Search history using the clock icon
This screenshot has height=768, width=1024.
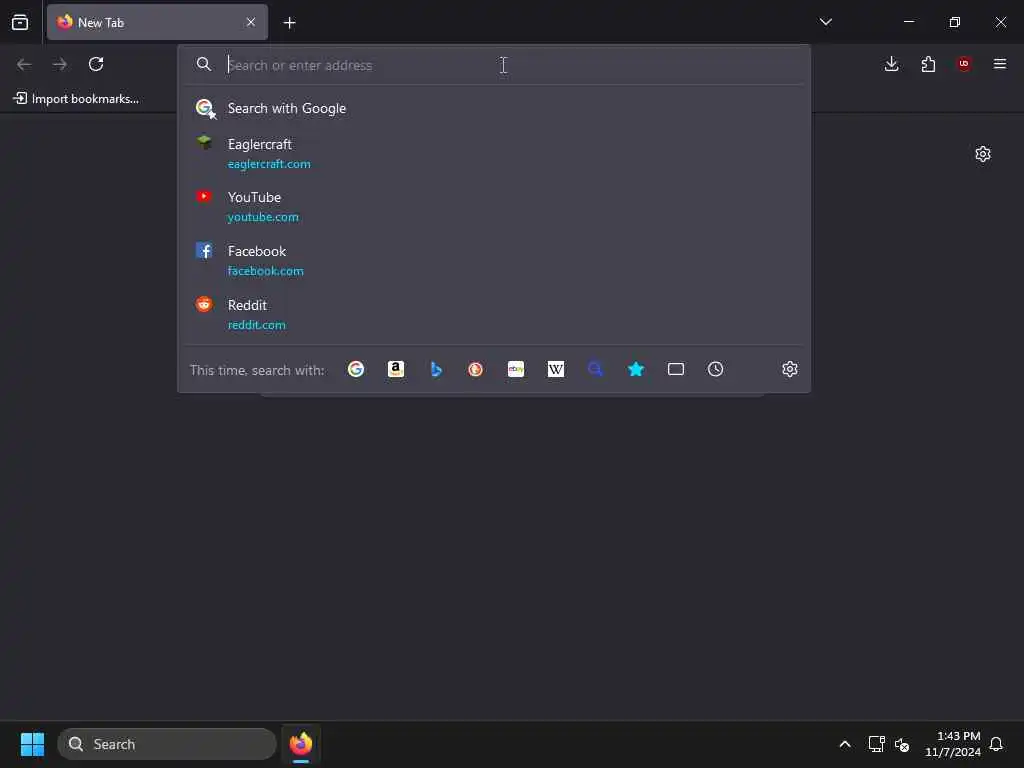click(716, 369)
